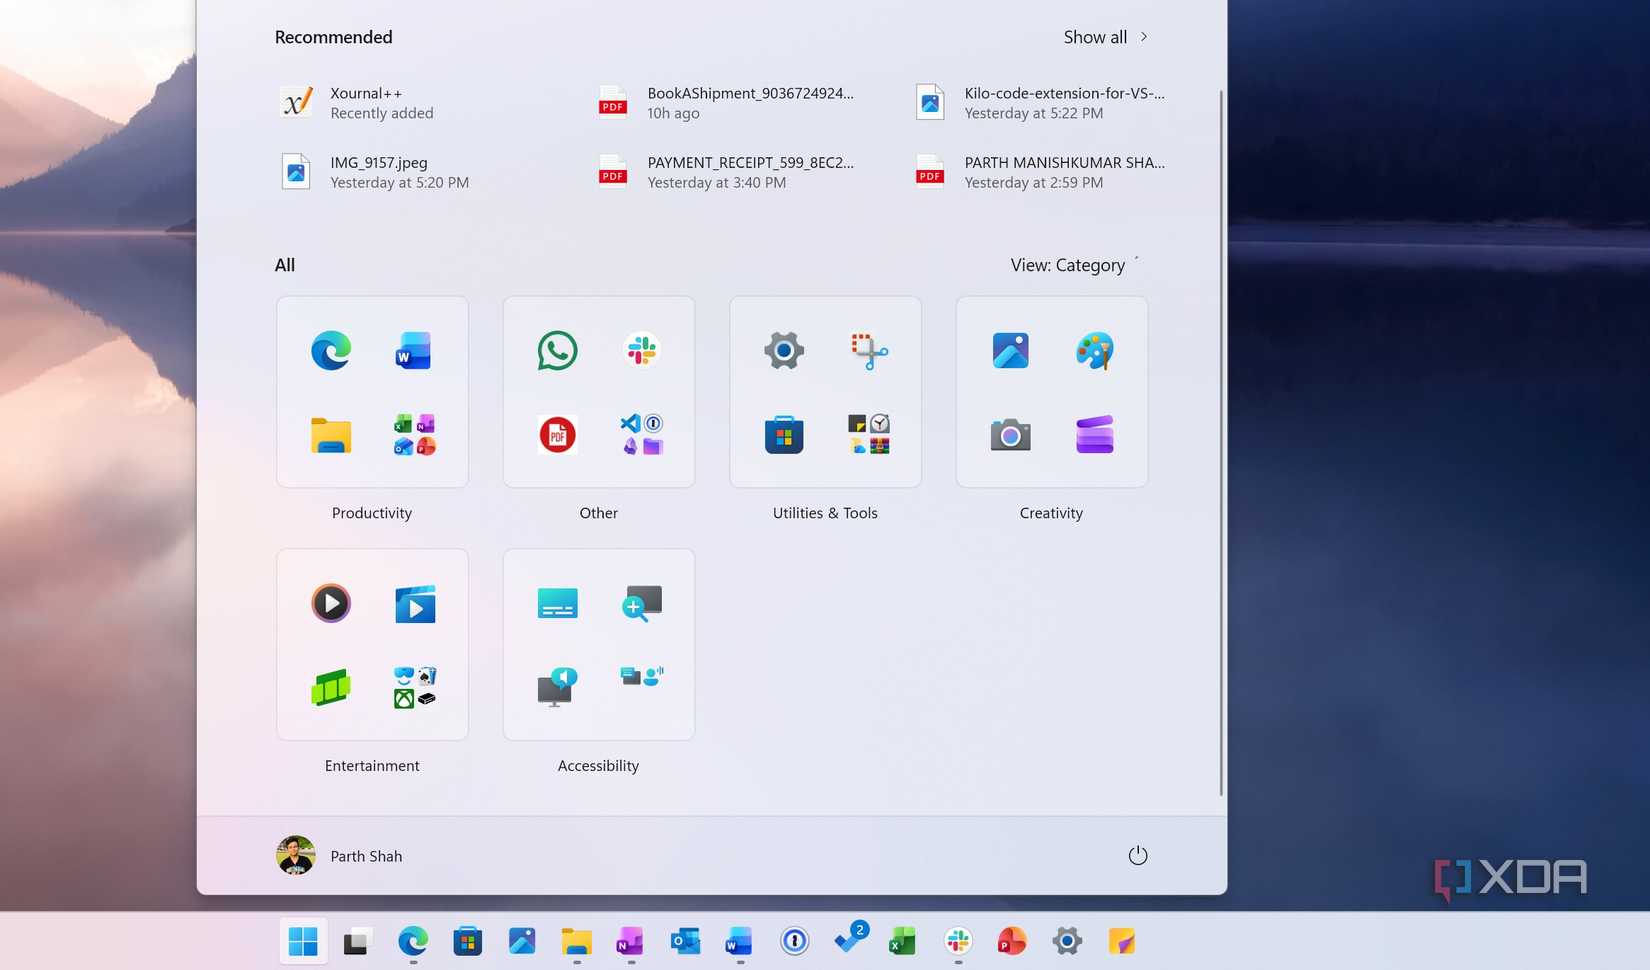The width and height of the screenshot is (1650, 970).
Task: Open Outlook from the taskbar
Action: click(685, 941)
